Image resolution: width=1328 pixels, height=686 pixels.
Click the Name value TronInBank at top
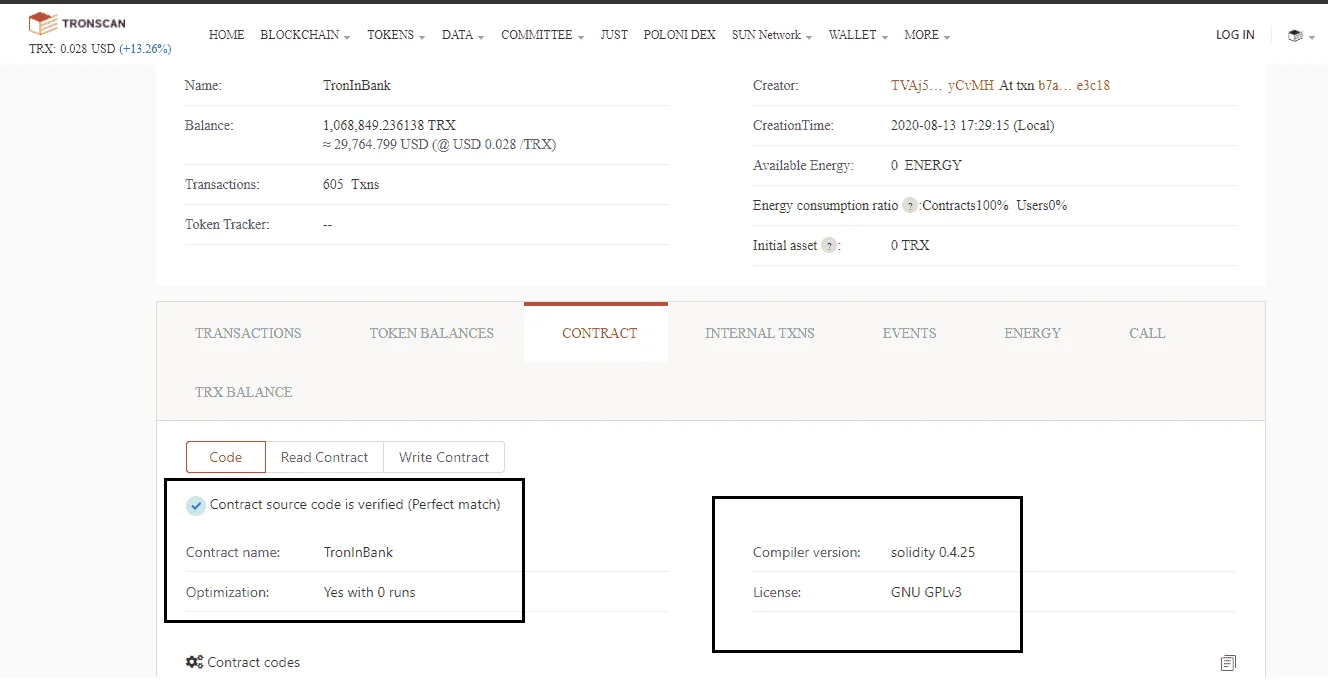(357, 86)
